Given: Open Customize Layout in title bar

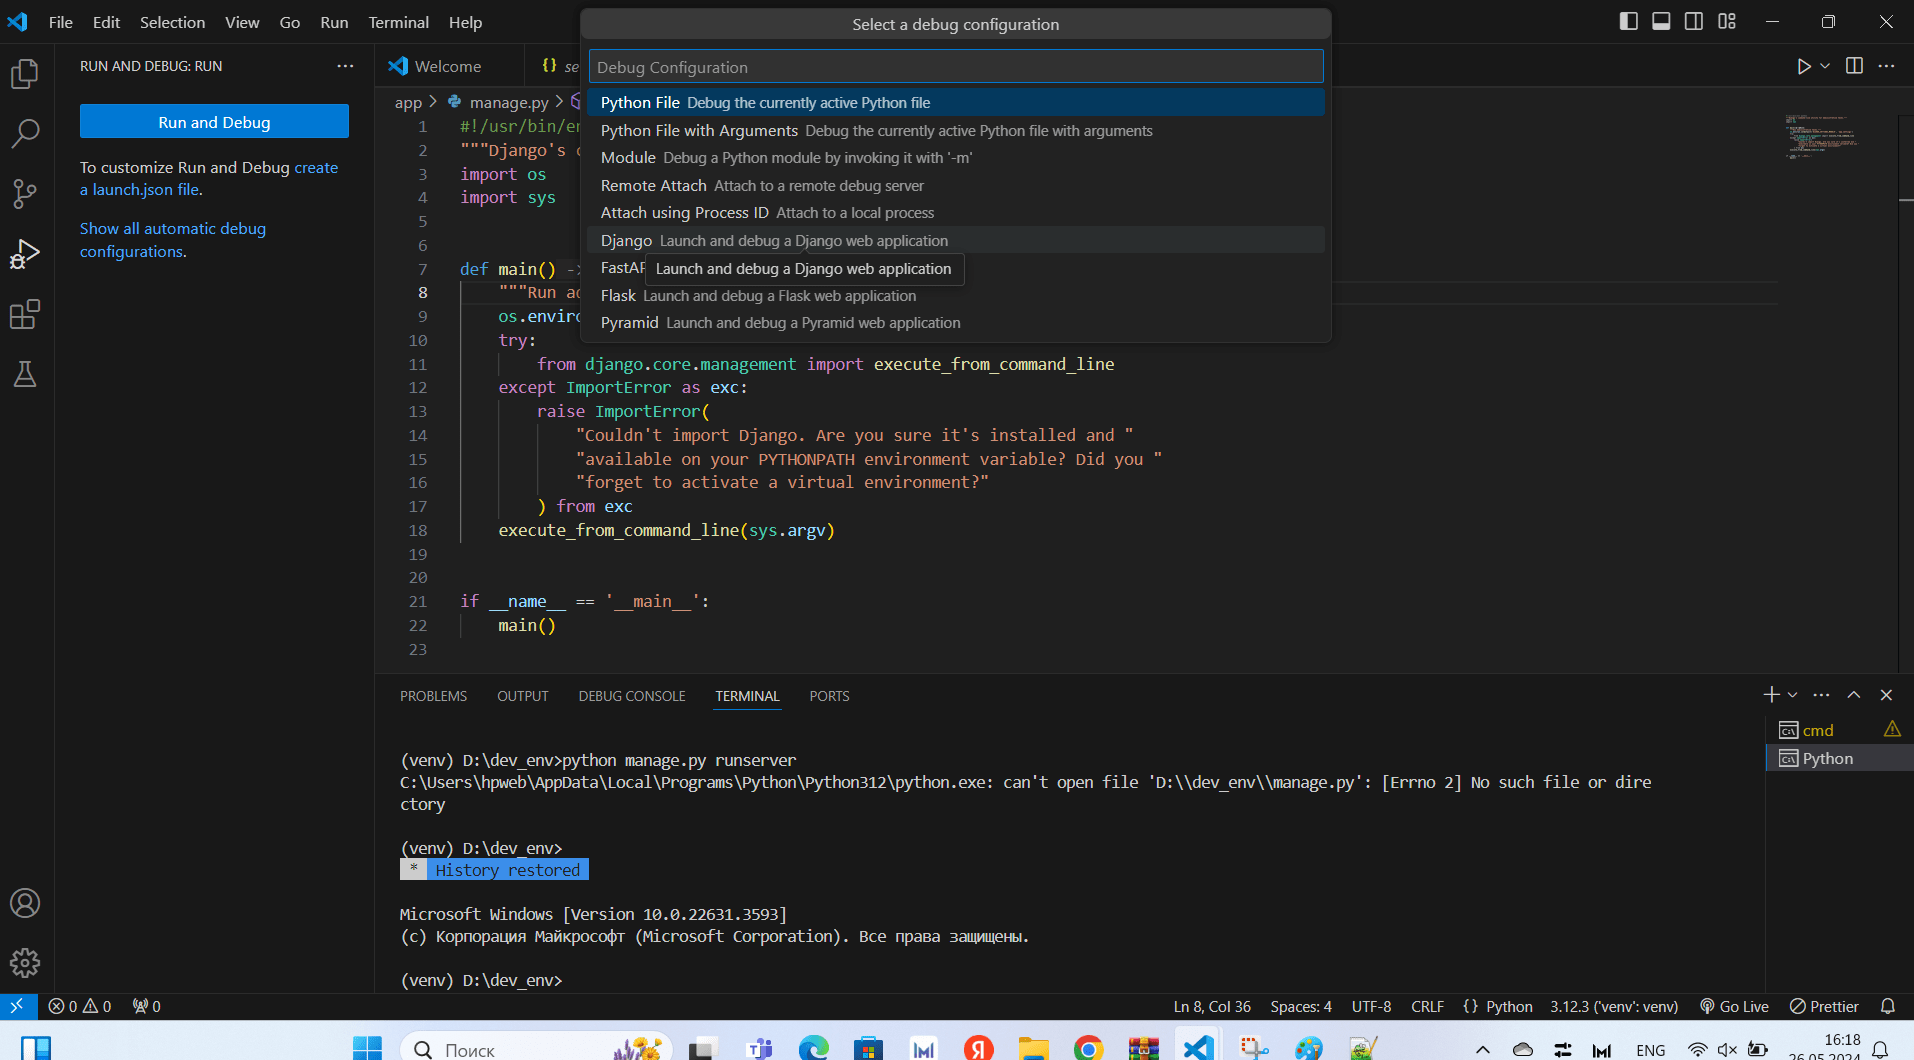Looking at the screenshot, I should [1727, 21].
